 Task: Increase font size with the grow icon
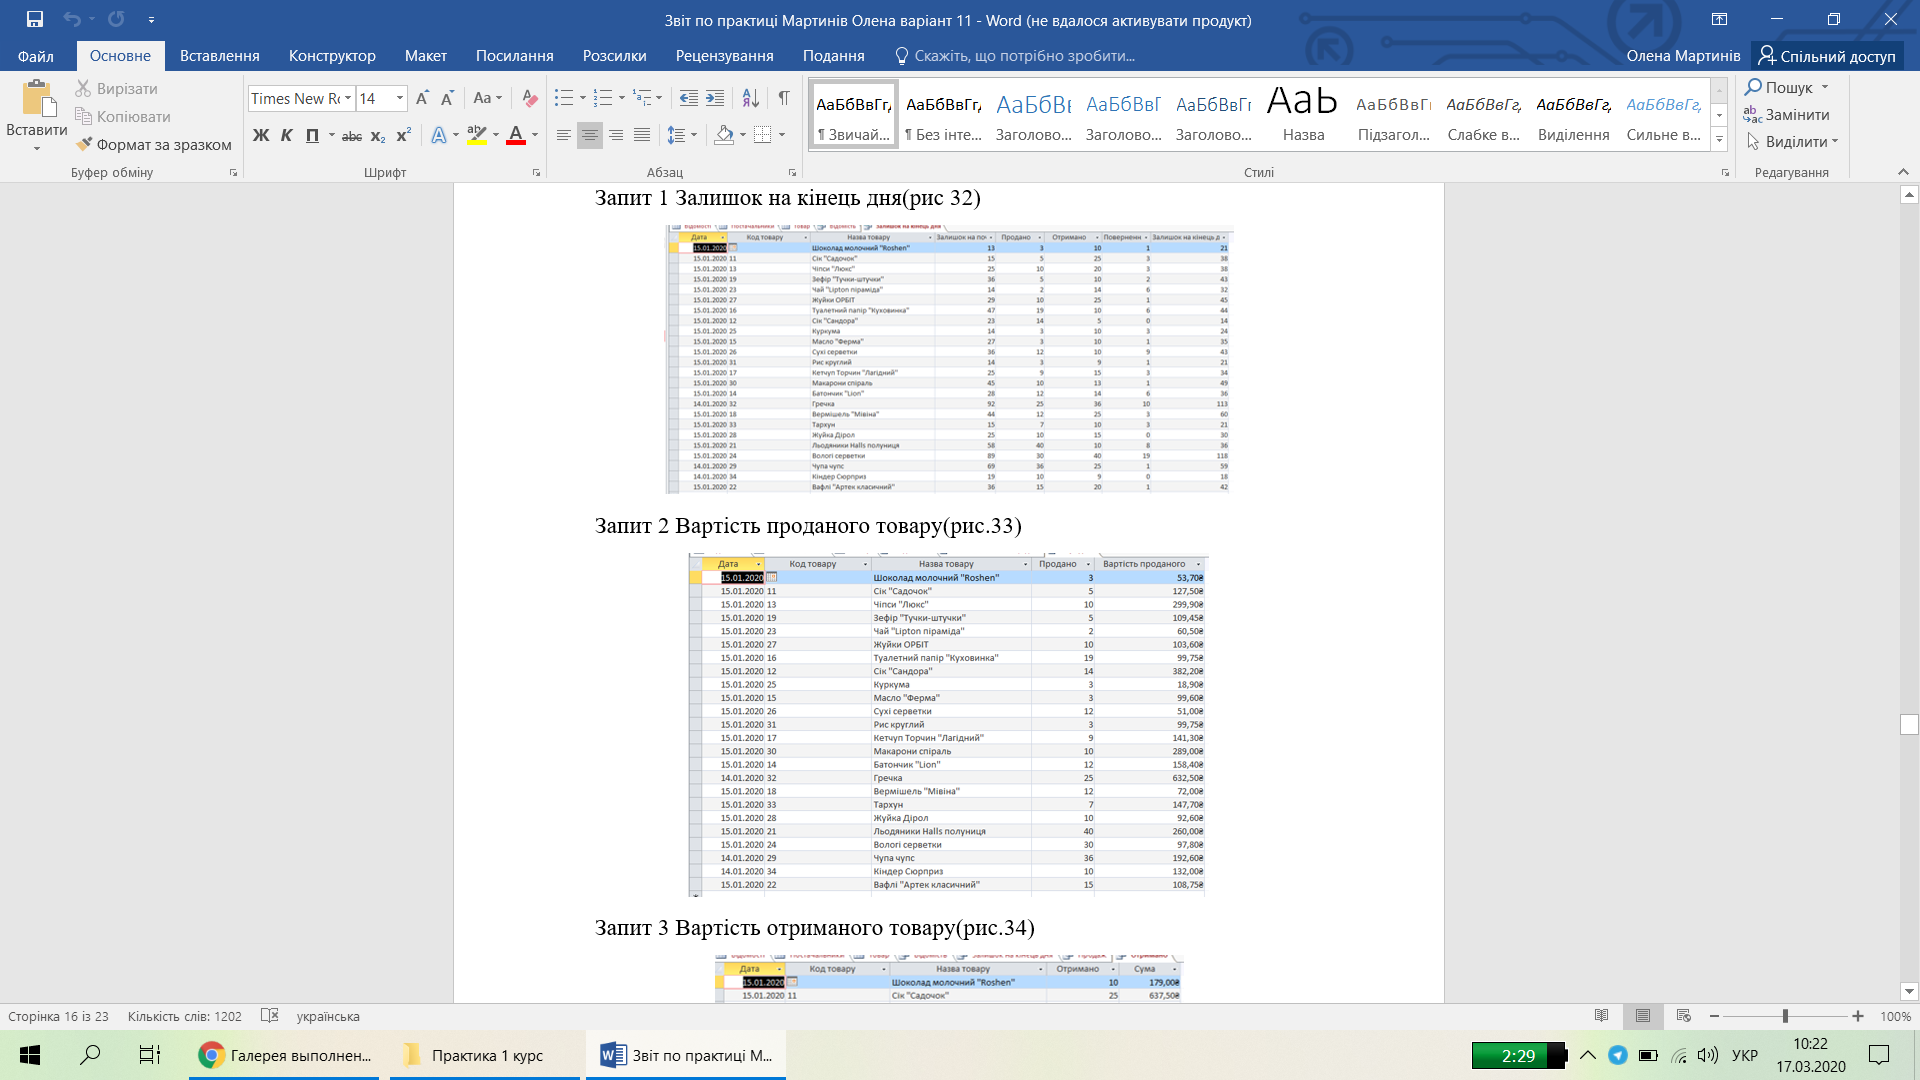click(x=422, y=98)
